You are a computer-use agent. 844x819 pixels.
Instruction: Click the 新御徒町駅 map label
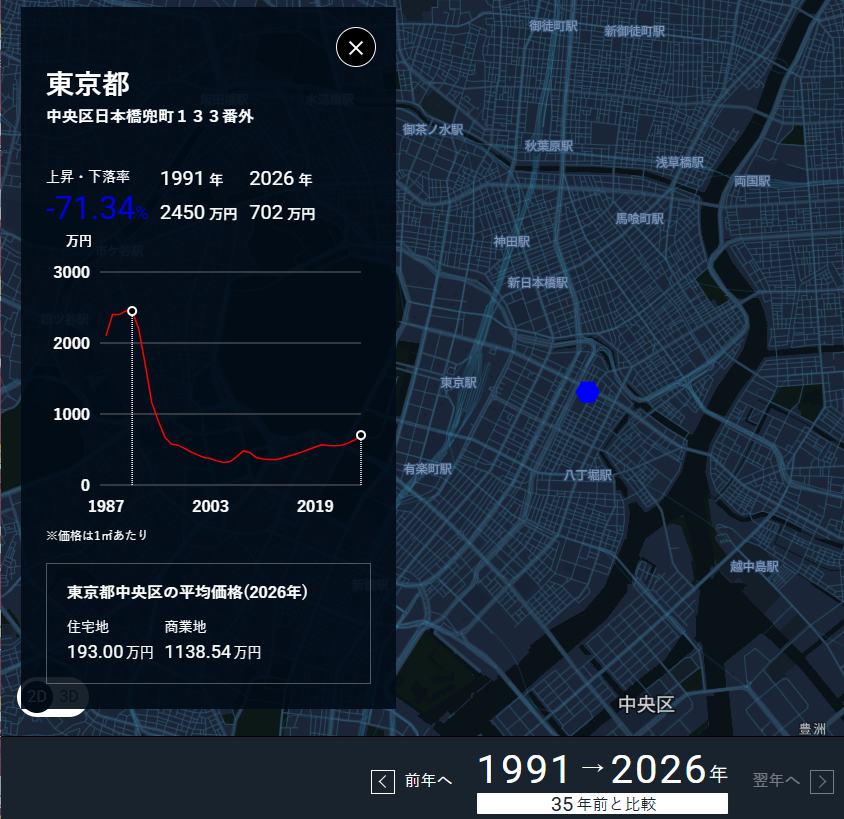pos(634,31)
